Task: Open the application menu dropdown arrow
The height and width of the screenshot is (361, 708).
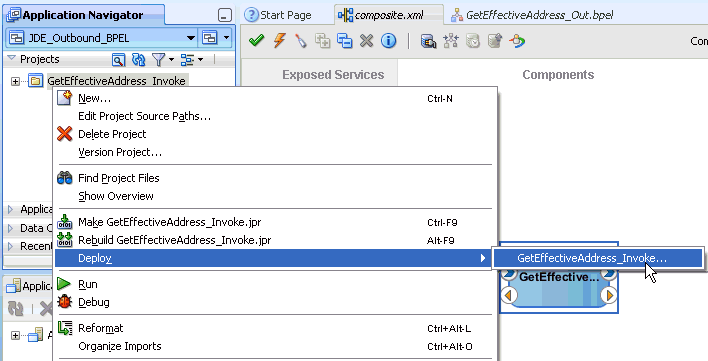Action: pos(226,38)
